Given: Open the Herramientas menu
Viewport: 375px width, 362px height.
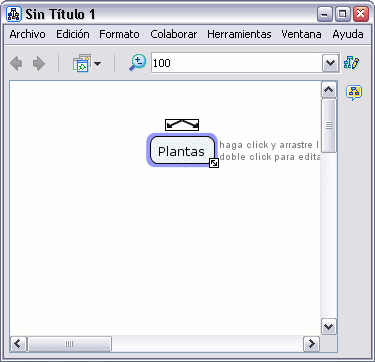Looking at the screenshot, I should 239,34.
